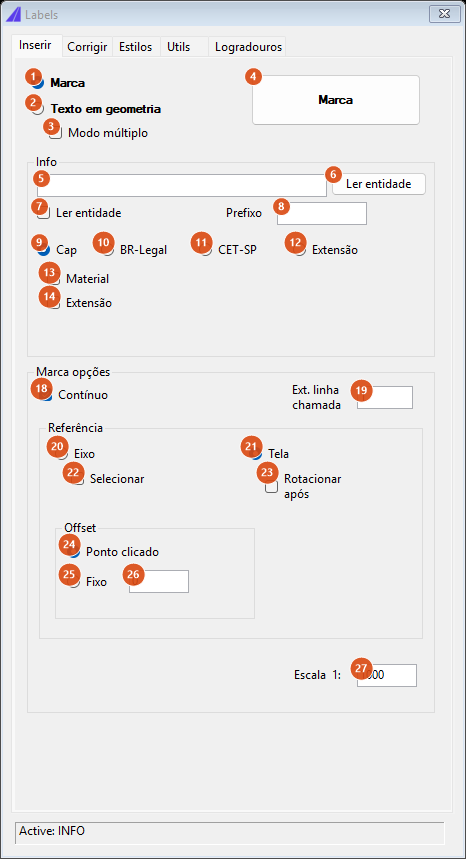
Task: Click the Ler entidade button
Action: [x=378, y=184]
